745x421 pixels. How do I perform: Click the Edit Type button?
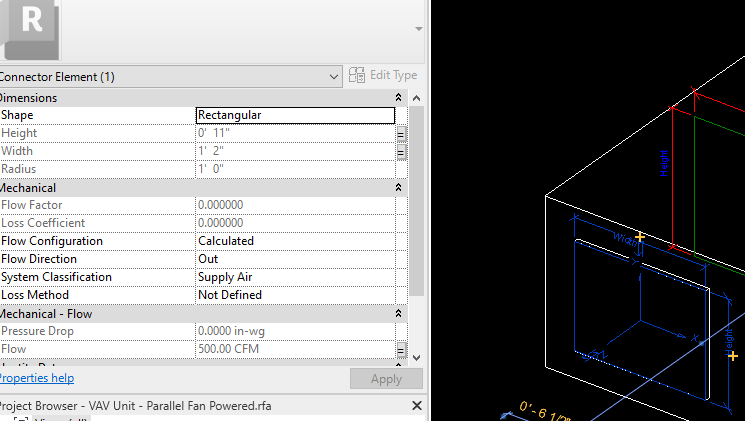[383, 75]
